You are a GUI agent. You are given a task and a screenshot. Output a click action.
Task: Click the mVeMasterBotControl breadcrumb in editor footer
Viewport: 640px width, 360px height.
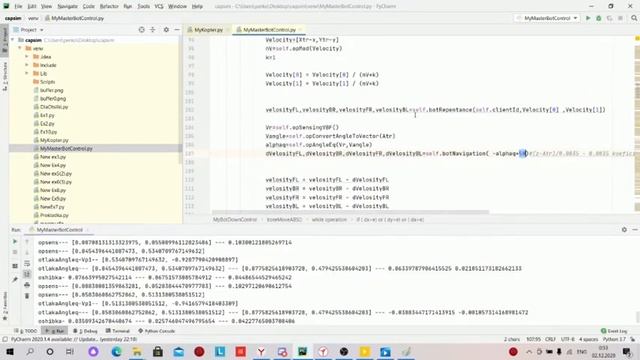[x=235, y=220]
